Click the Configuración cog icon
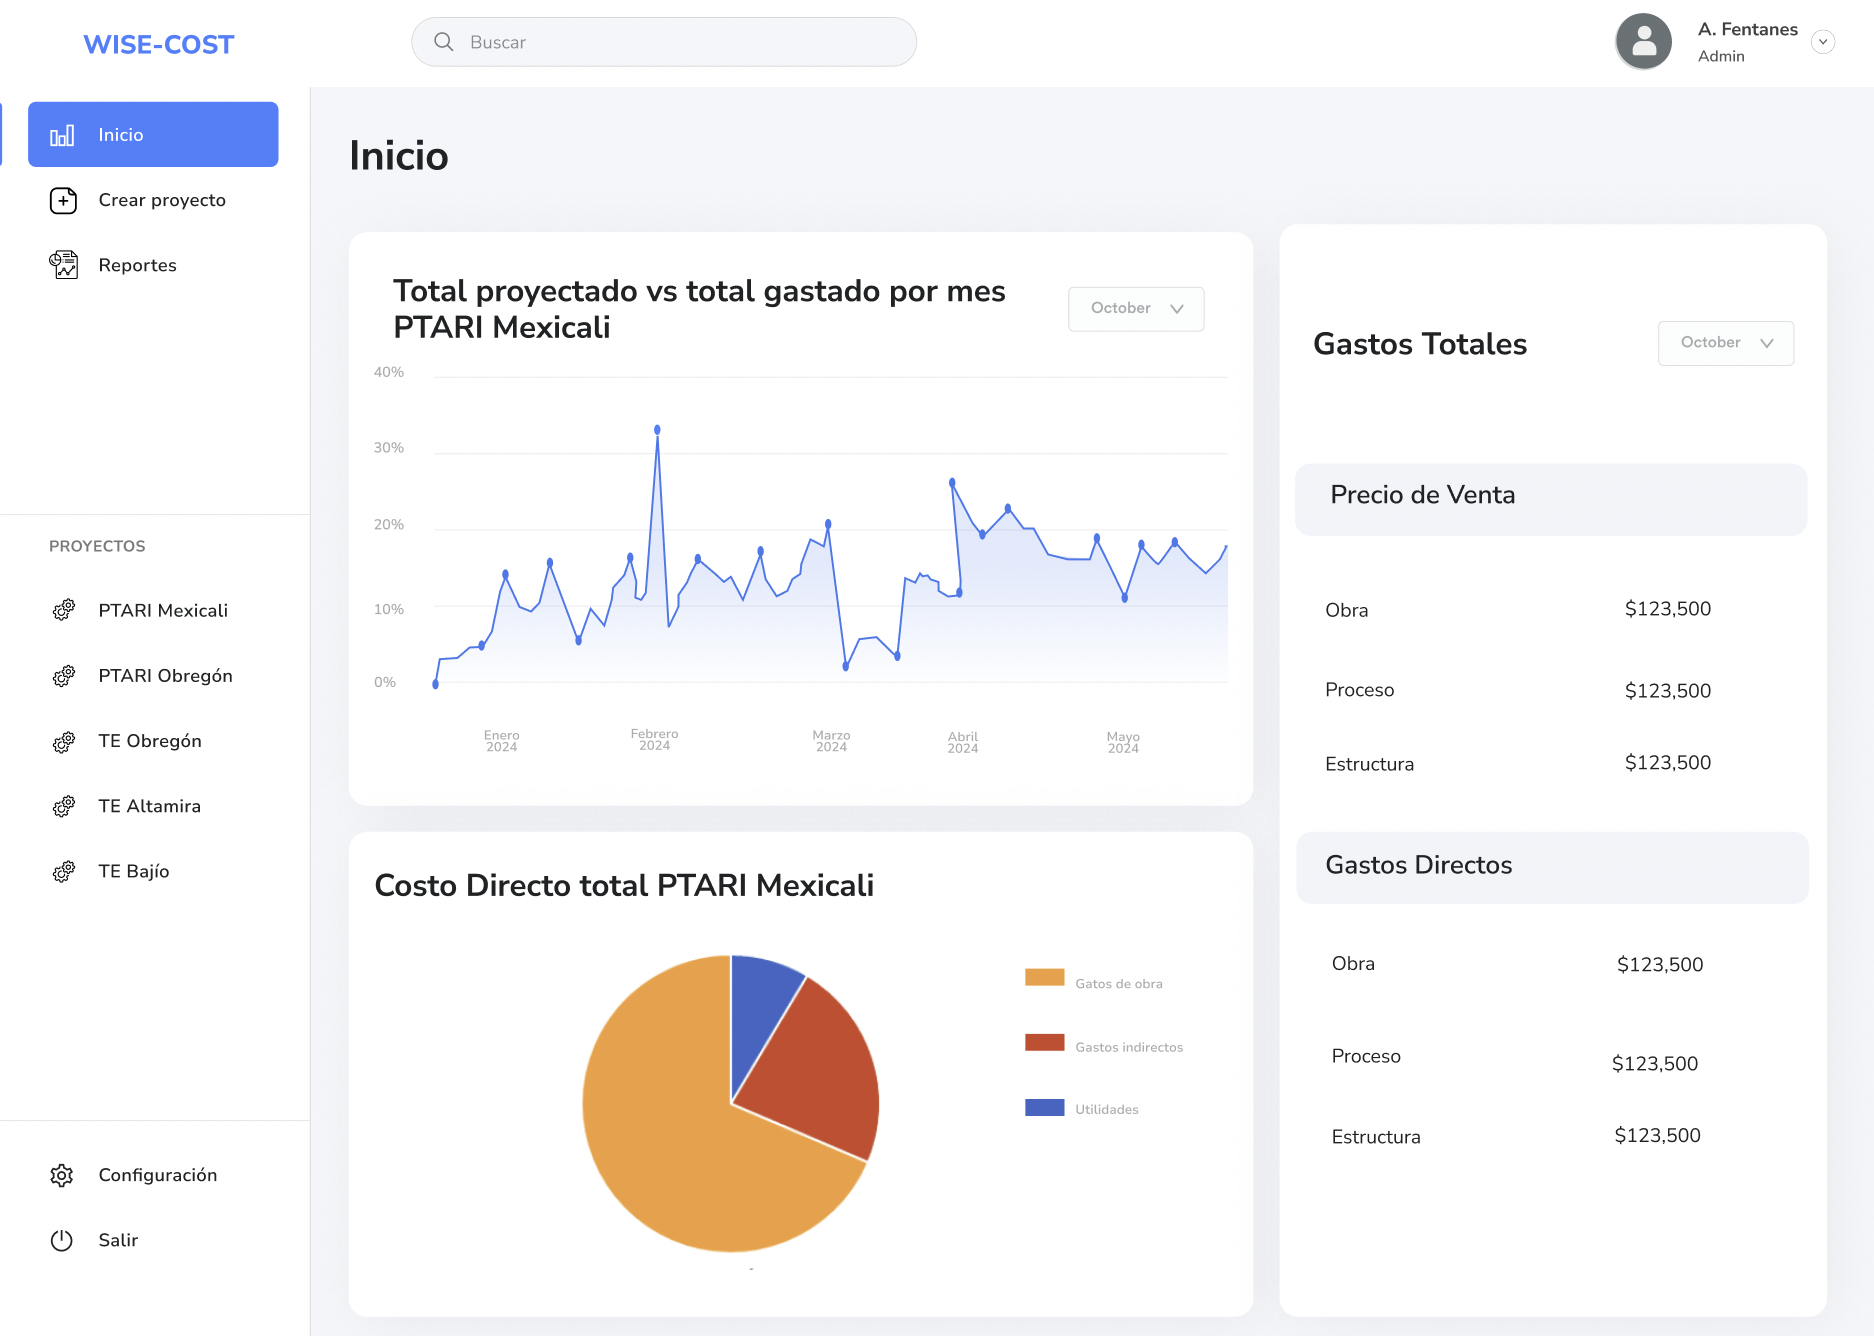Viewport: 1874px width, 1336px height. (62, 1175)
